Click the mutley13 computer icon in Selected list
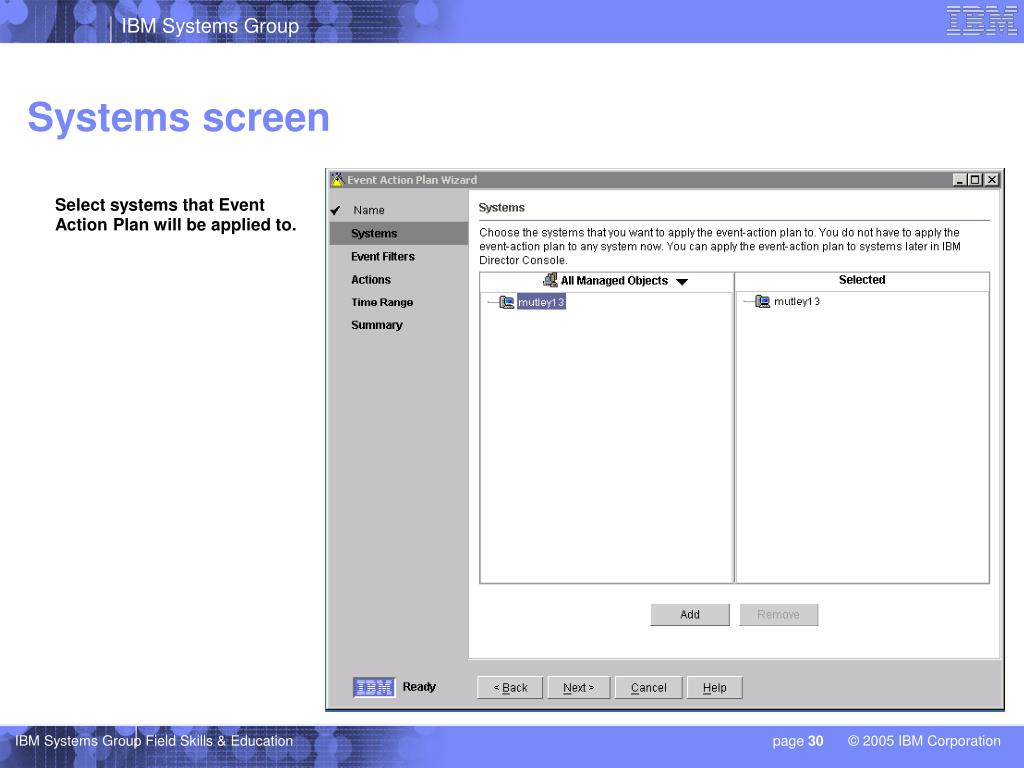Viewport: 1024px width, 768px height. [762, 301]
